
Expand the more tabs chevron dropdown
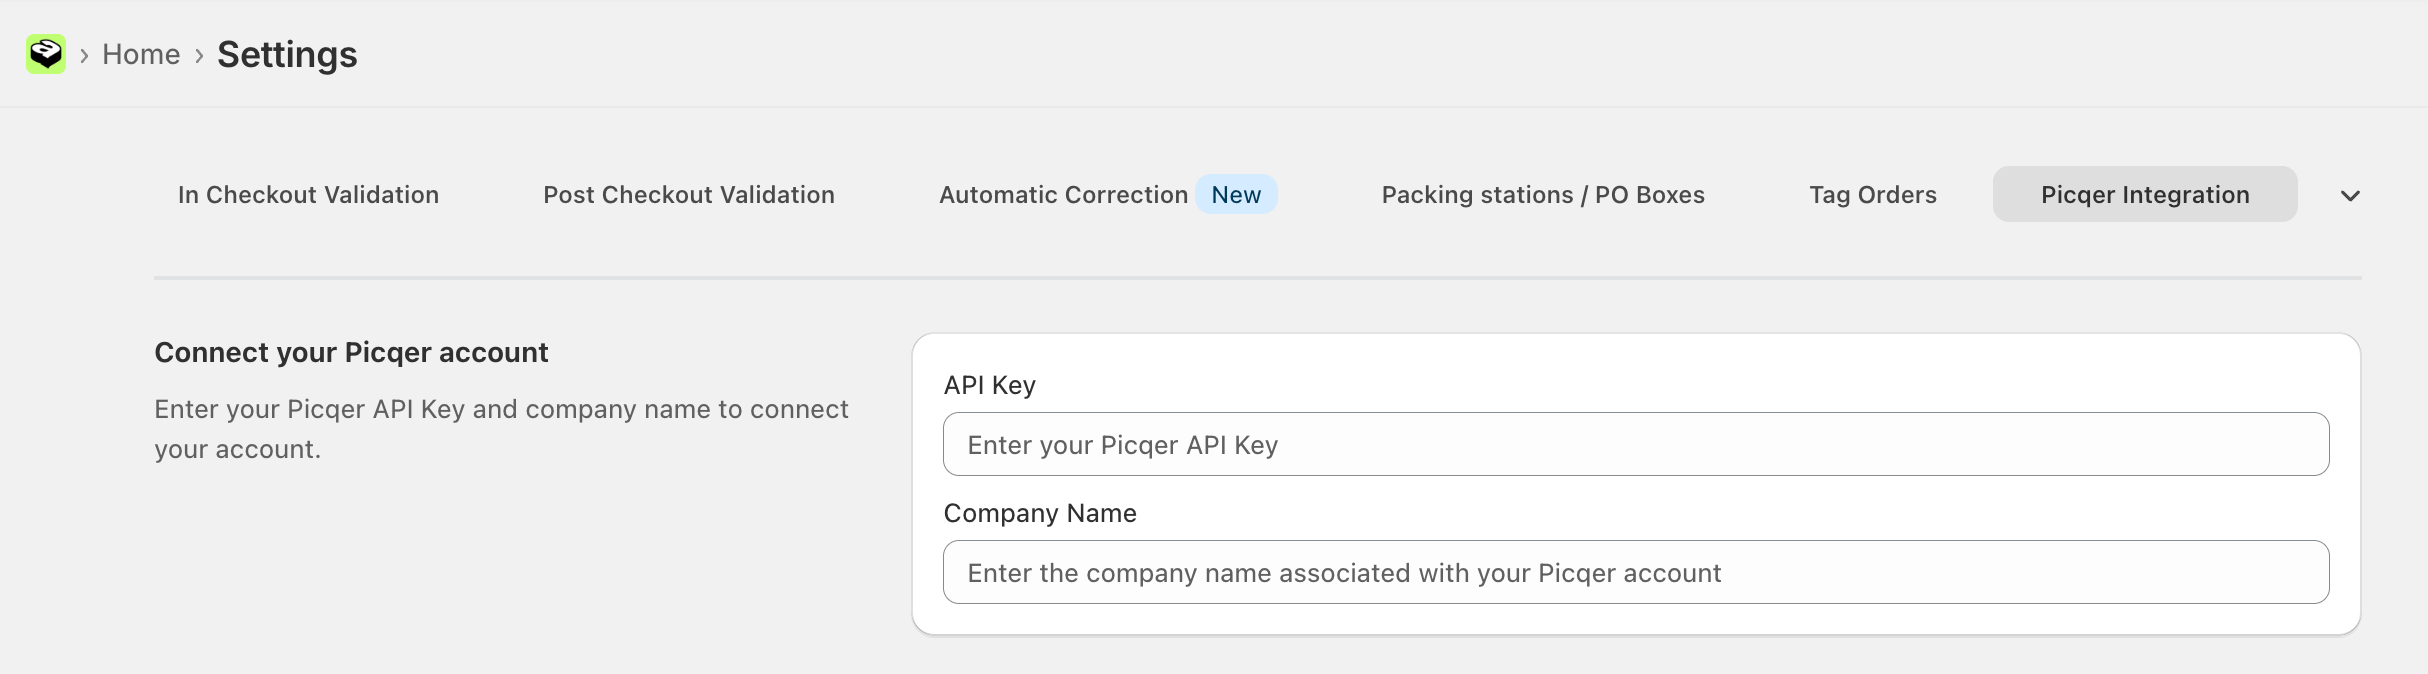[2350, 195]
